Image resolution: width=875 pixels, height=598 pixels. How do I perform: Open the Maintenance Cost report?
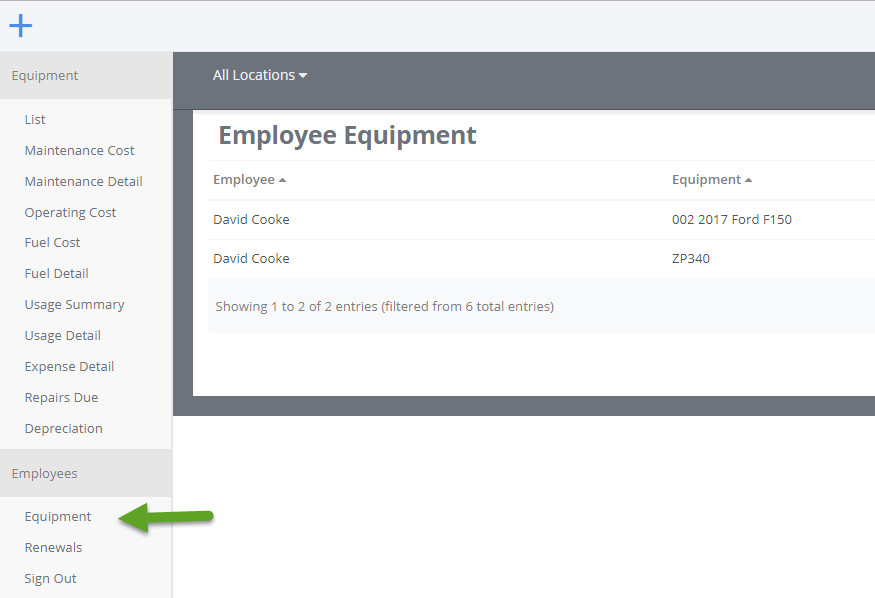[79, 151]
